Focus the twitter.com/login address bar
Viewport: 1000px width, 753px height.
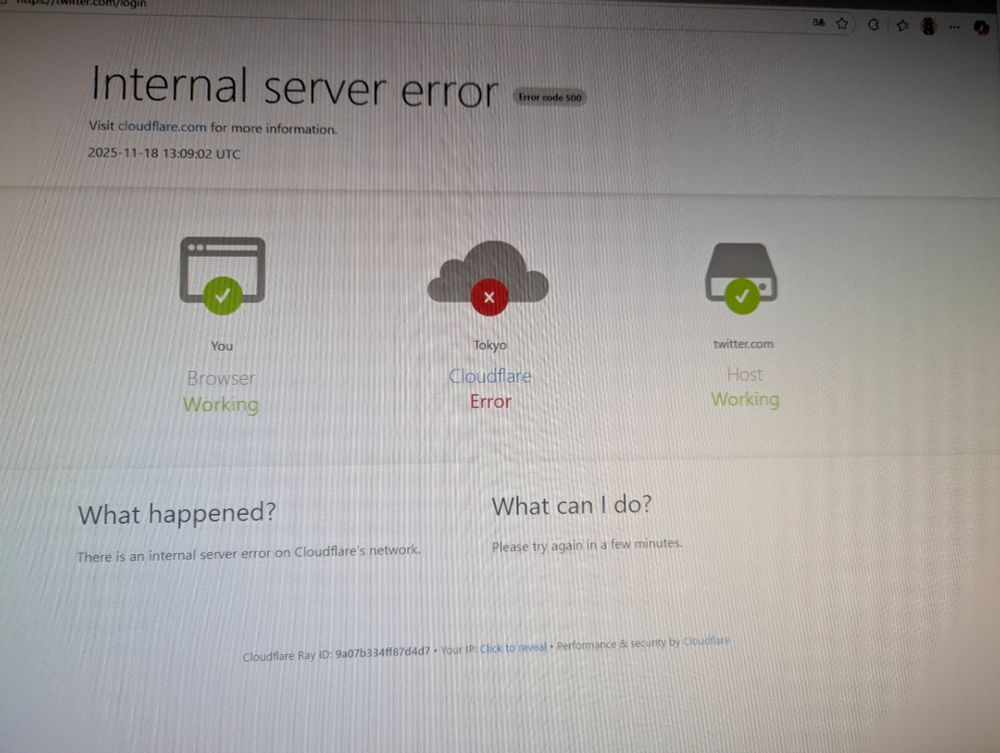pos(83,3)
